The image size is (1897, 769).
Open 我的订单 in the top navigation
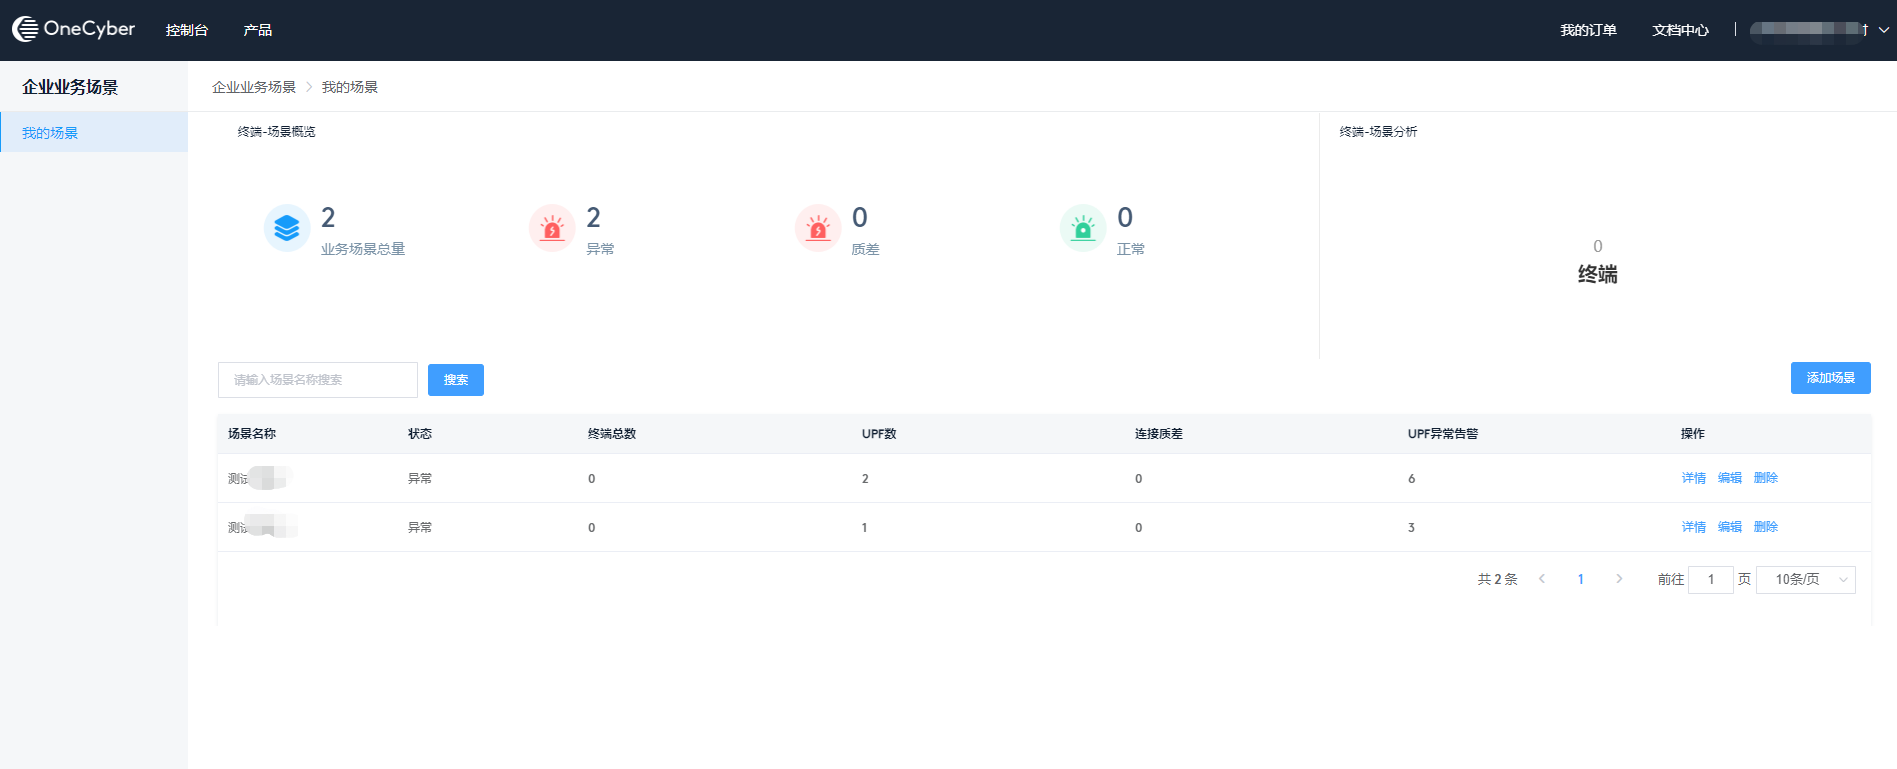(x=1588, y=30)
